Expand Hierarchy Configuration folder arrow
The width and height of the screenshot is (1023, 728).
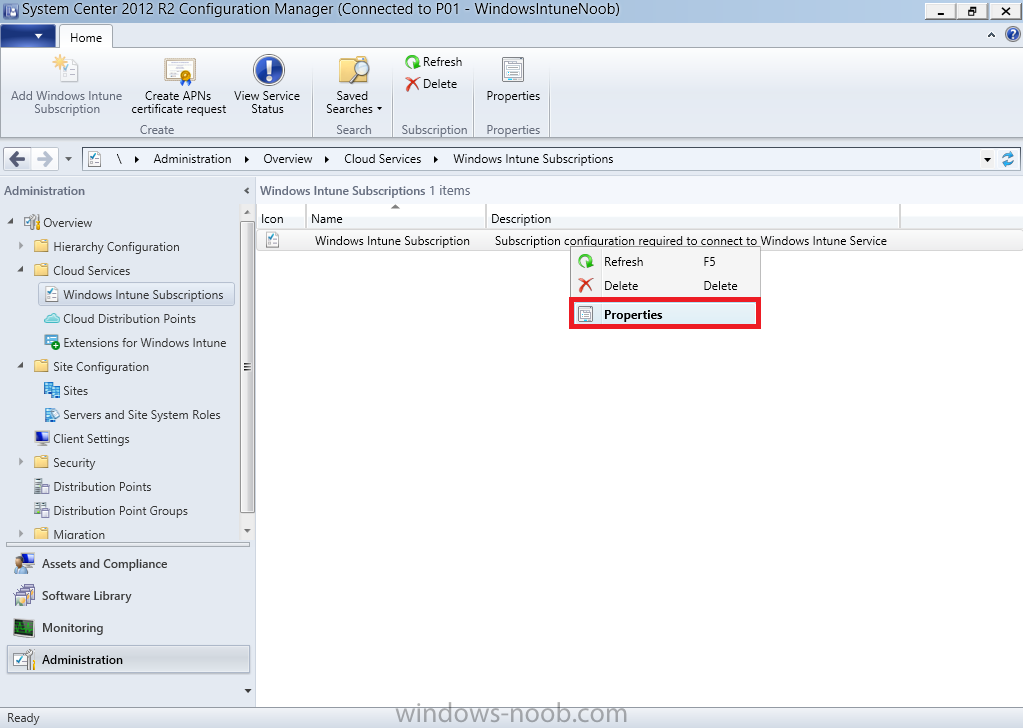pos(21,246)
